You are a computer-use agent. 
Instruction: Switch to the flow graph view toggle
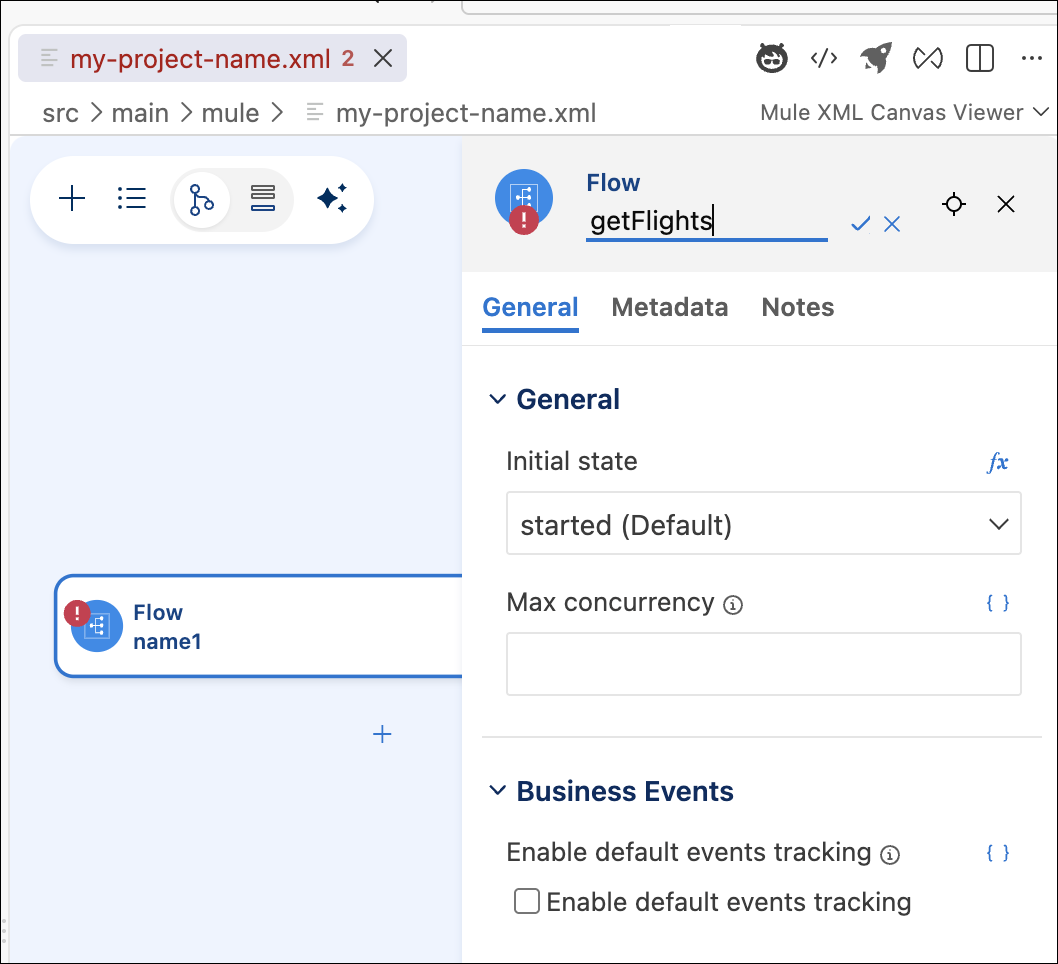click(201, 200)
